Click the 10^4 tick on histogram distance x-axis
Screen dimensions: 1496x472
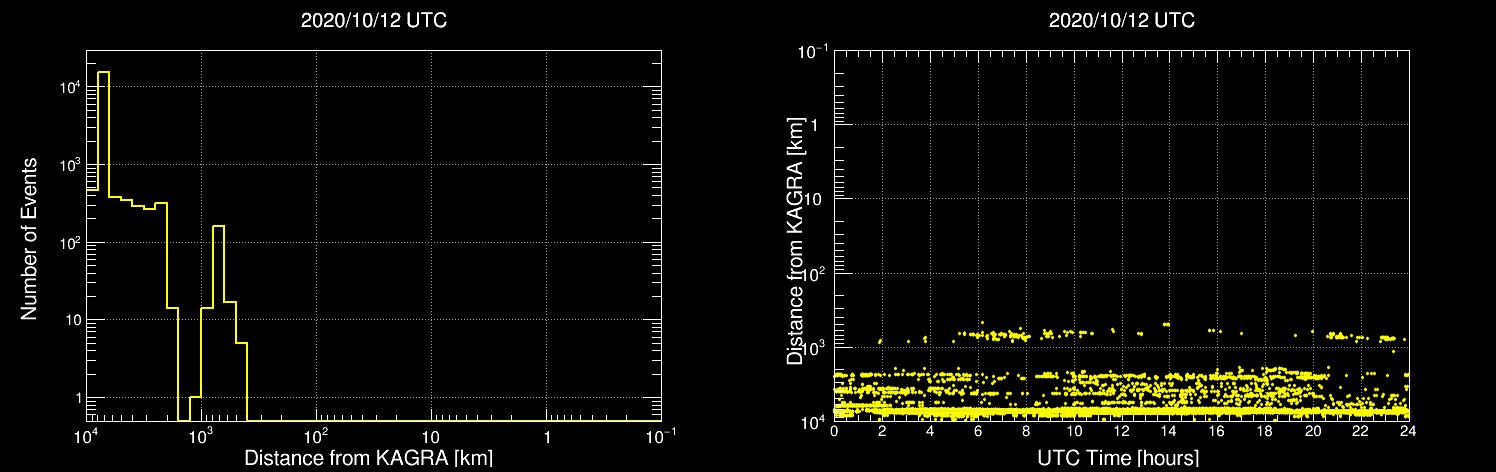tap(86, 438)
